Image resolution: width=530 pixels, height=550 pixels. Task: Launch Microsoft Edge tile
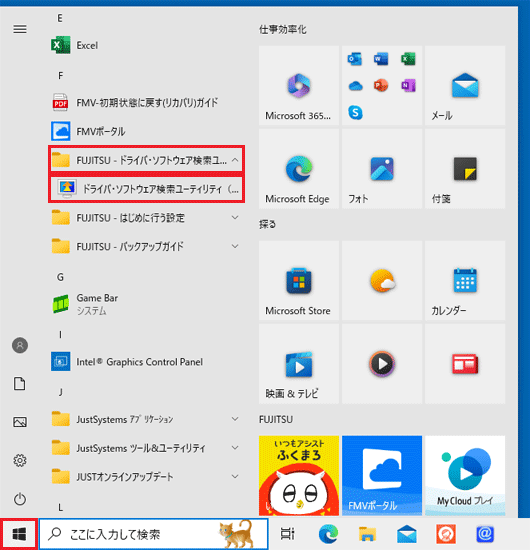(299, 169)
